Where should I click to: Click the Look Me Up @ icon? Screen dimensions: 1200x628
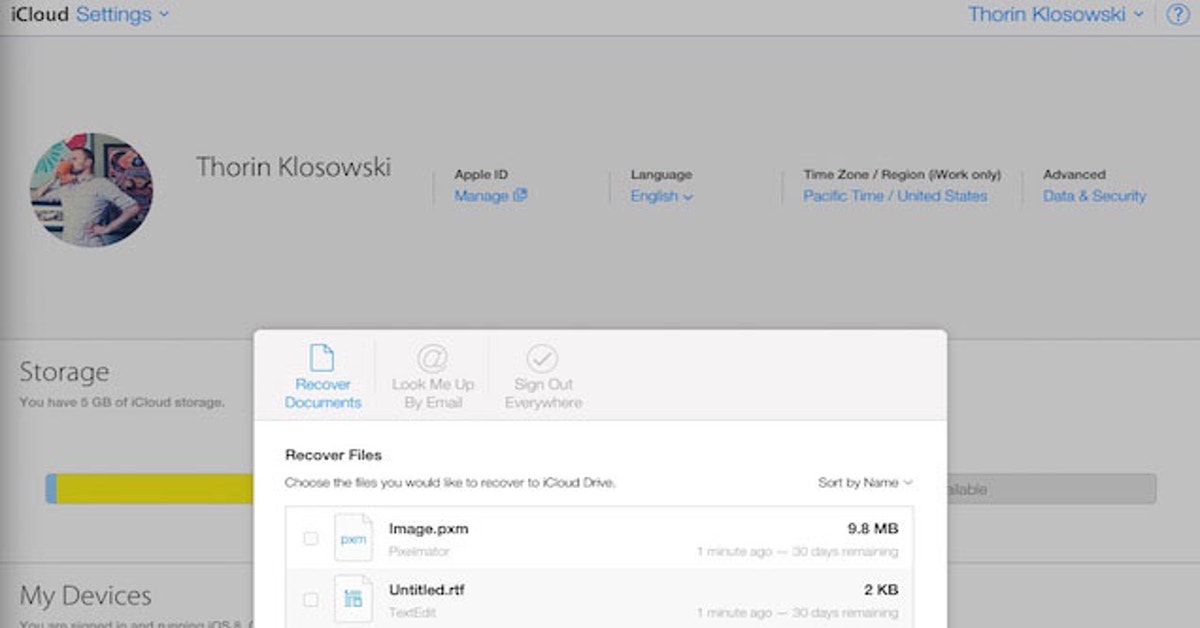click(432, 358)
